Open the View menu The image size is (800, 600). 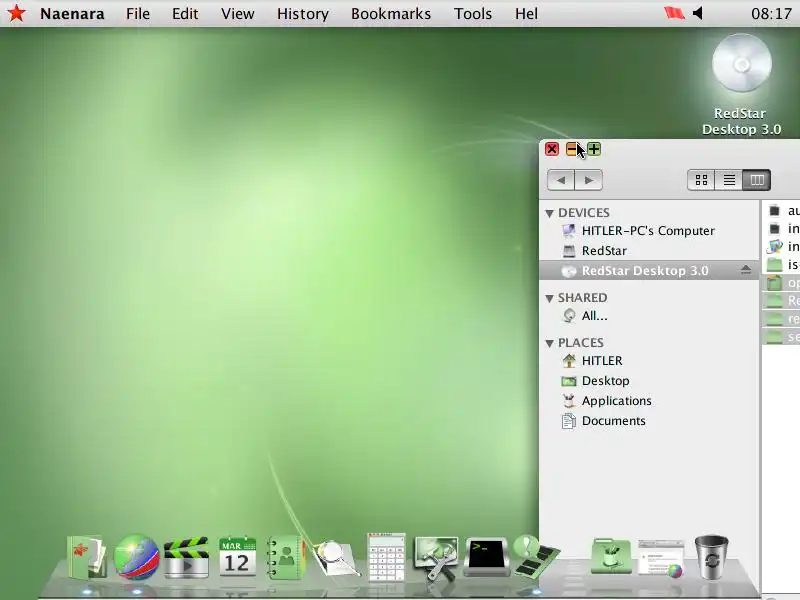pyautogui.click(x=237, y=14)
